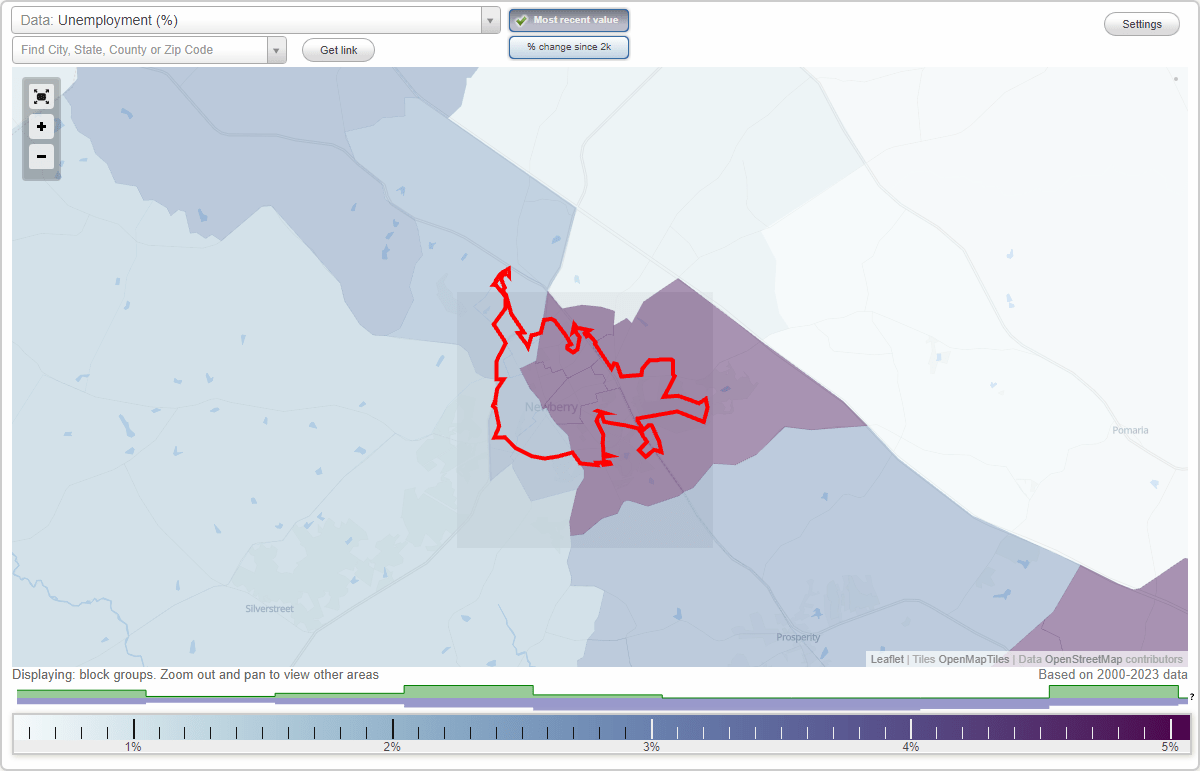Click the Leaflet attribution link
The height and width of the screenshot is (771, 1200).
pyautogui.click(x=886, y=659)
